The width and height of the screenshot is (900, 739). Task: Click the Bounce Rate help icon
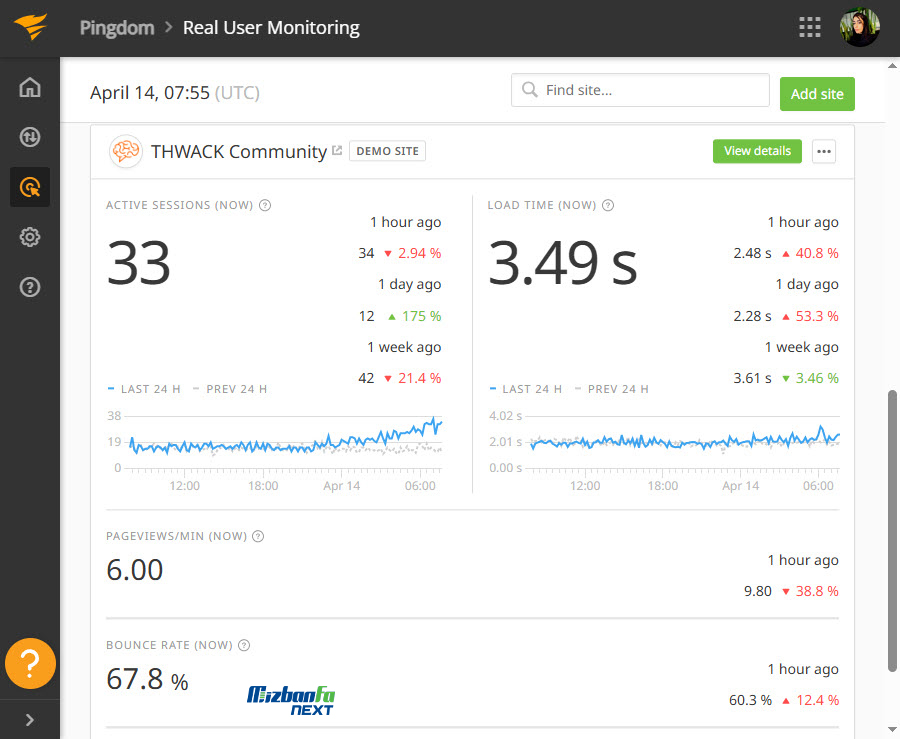244,645
